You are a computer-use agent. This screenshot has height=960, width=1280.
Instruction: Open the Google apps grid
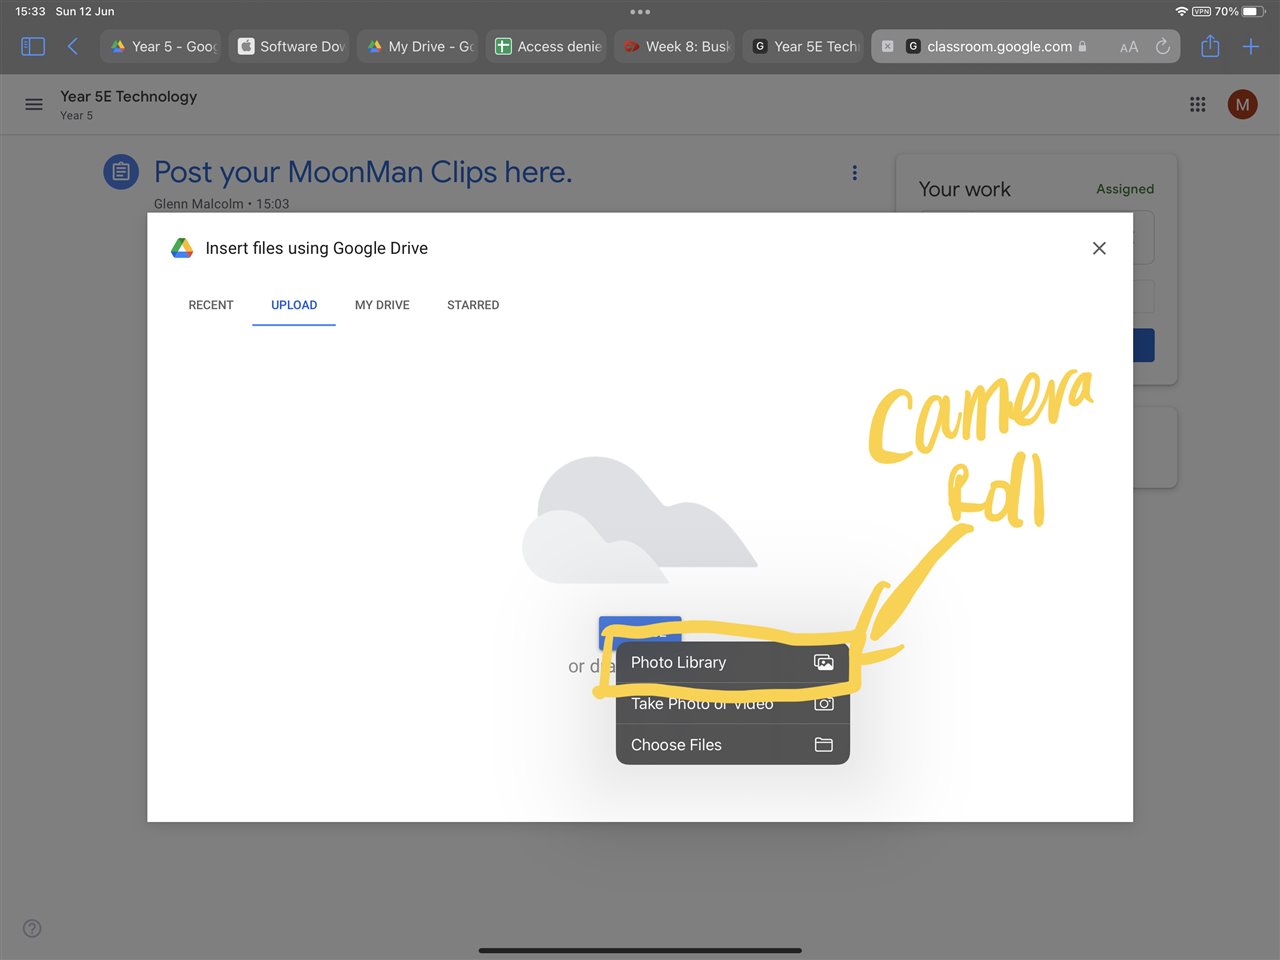click(1197, 104)
